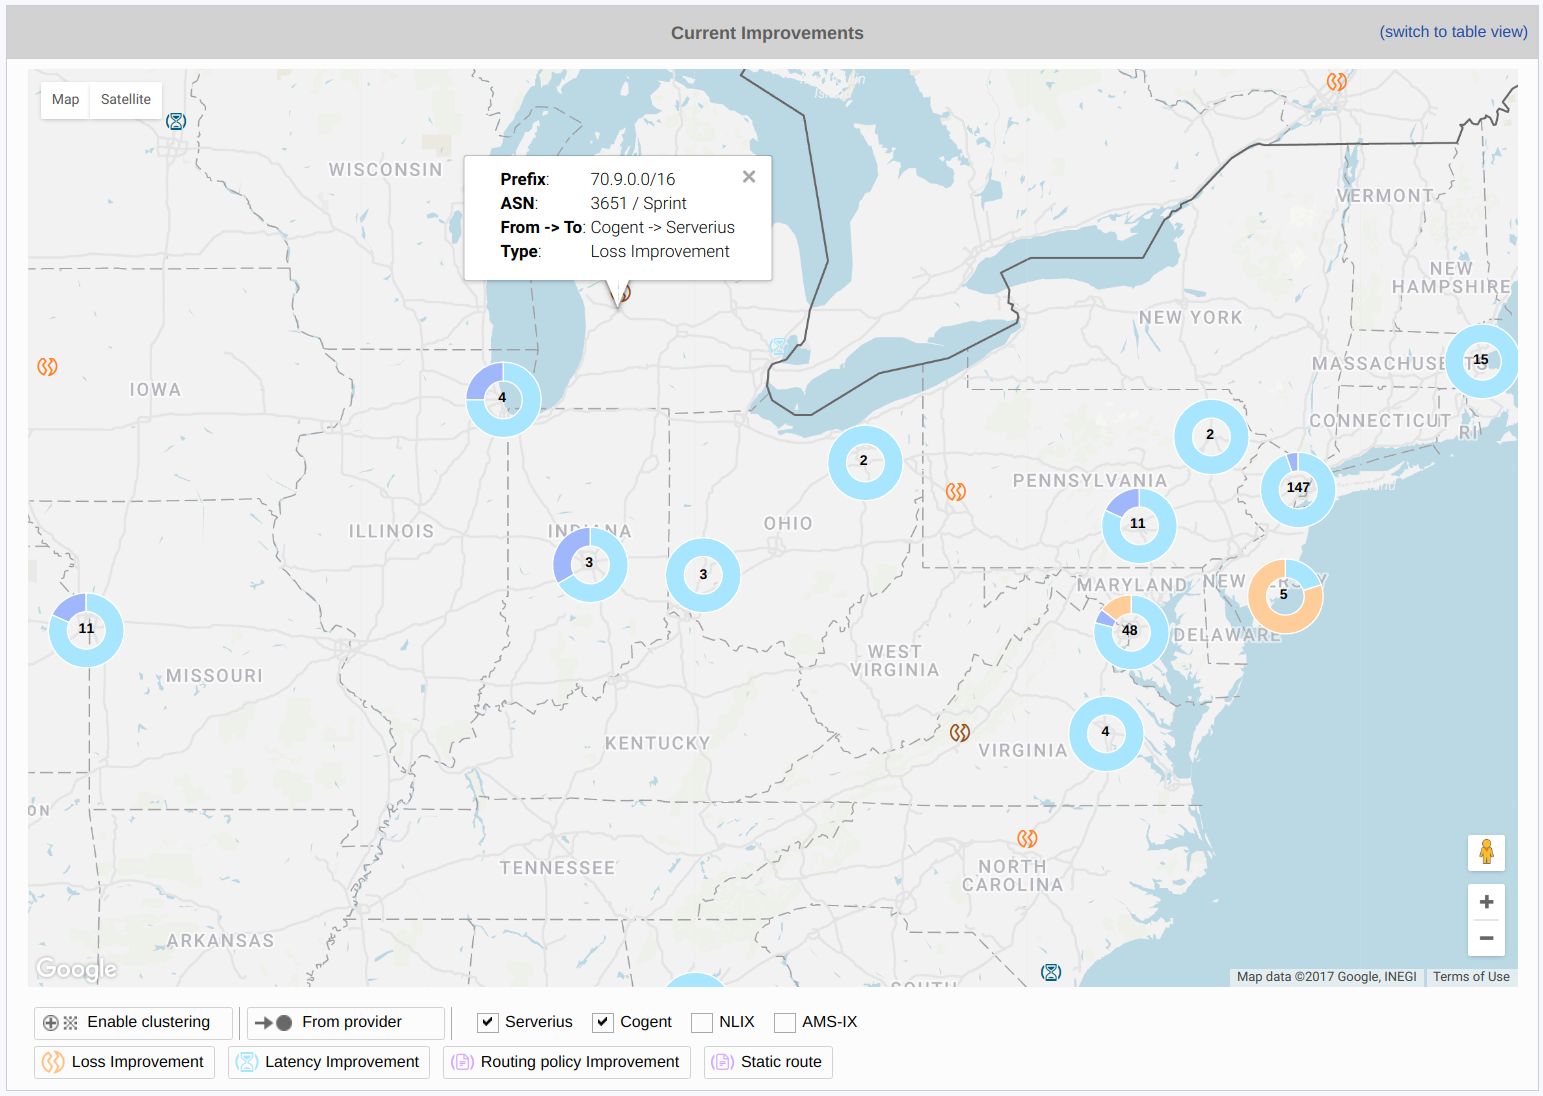
Task: Check the AMS-IX checkbox
Action: point(785,1022)
